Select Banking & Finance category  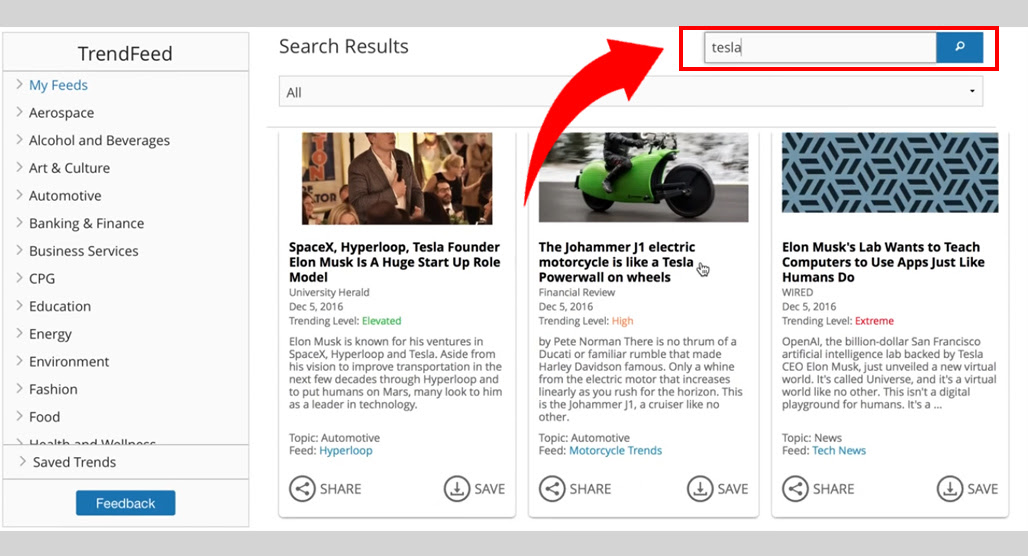[x=87, y=223]
